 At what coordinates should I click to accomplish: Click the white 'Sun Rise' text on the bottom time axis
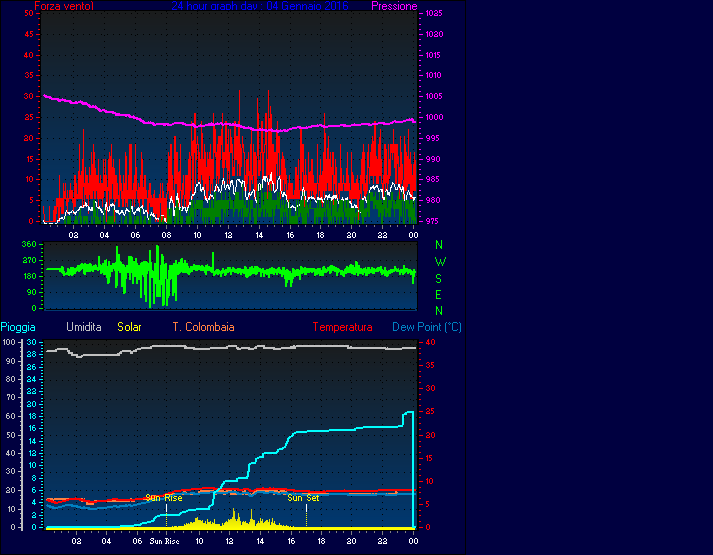pos(164,541)
